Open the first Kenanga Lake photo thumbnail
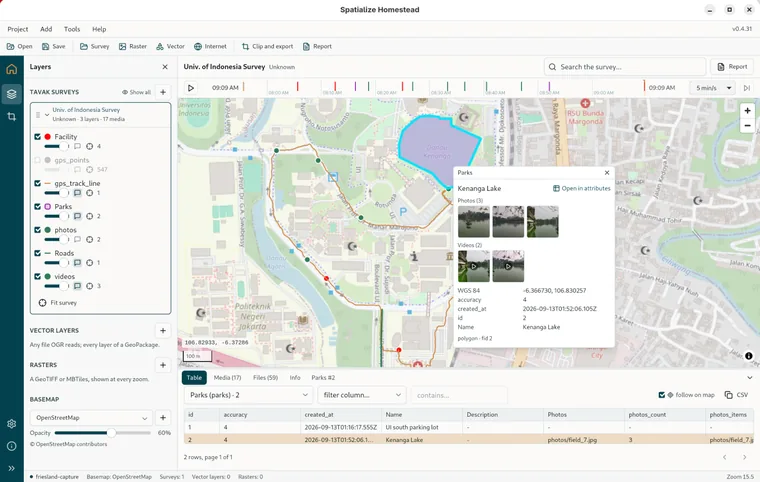The height and width of the screenshot is (482, 760). tap(474, 222)
